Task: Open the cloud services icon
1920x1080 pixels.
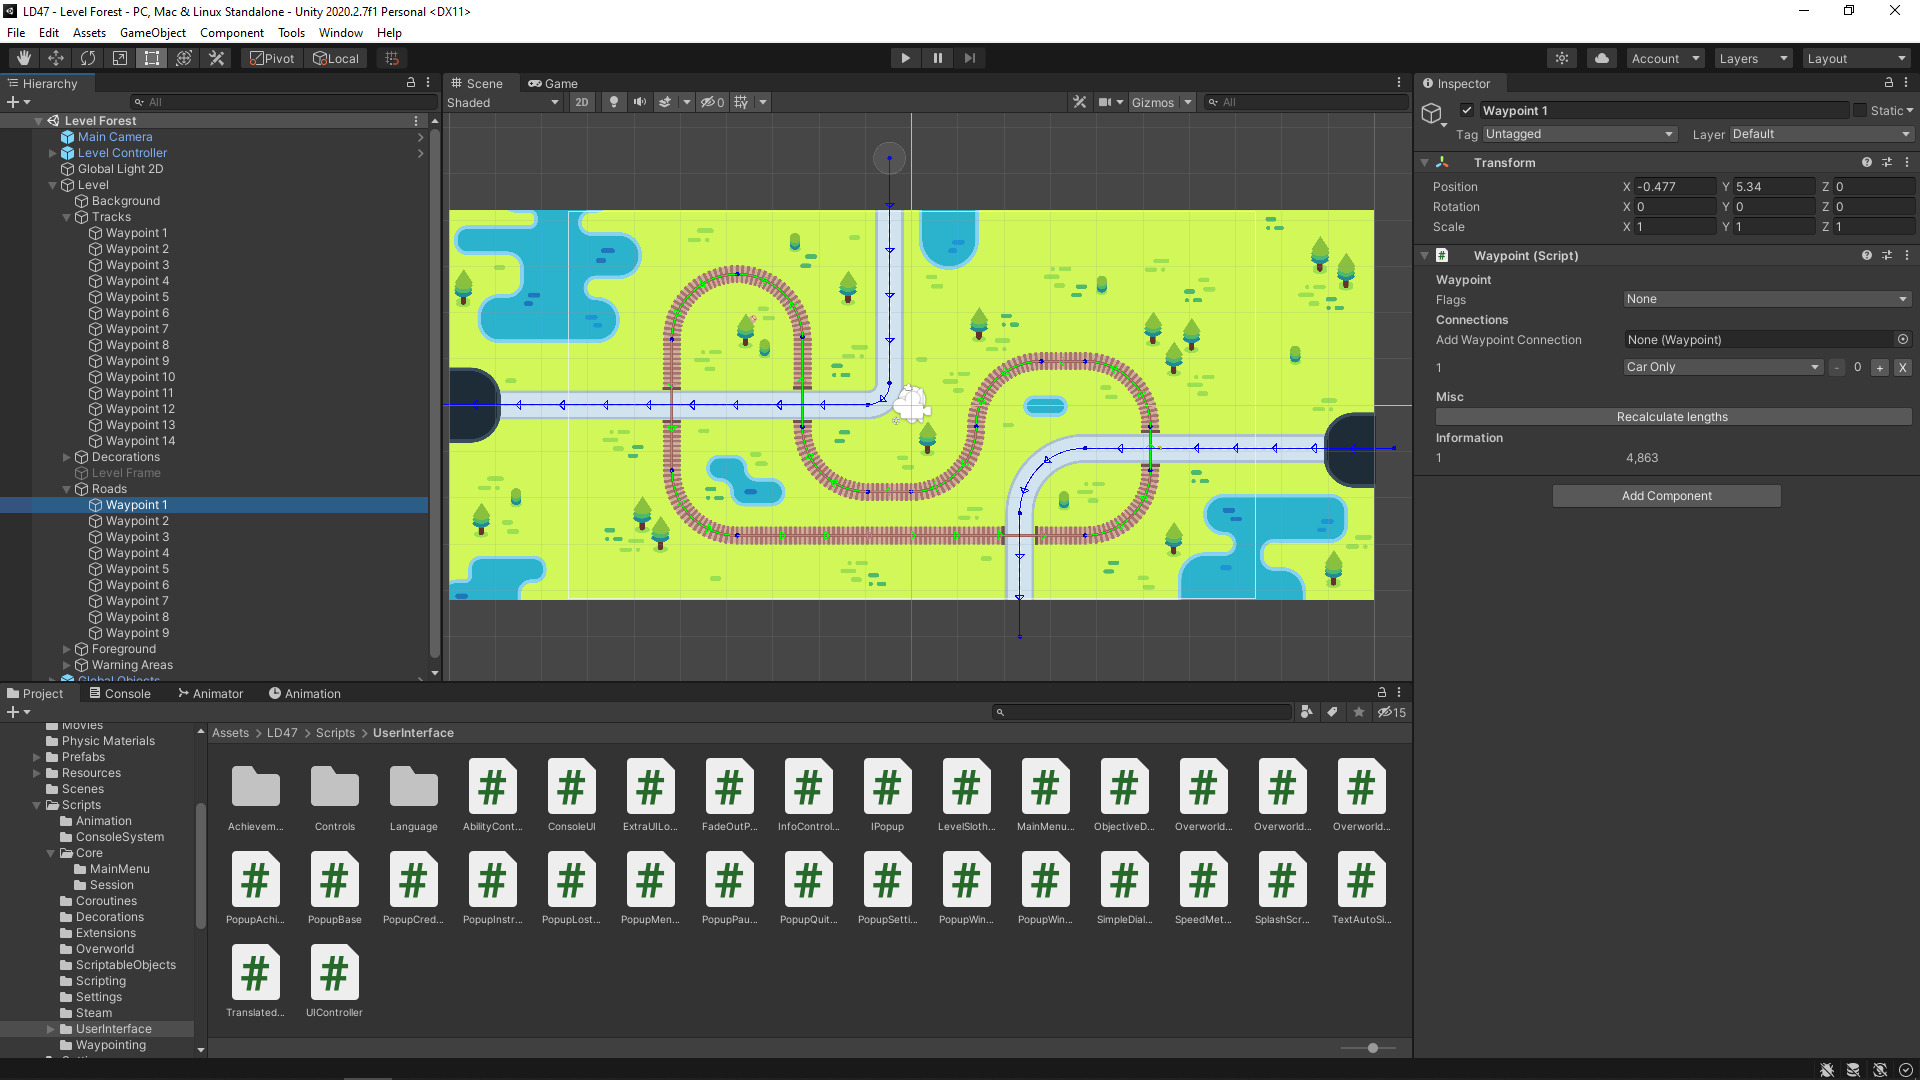Action: 1602,58
